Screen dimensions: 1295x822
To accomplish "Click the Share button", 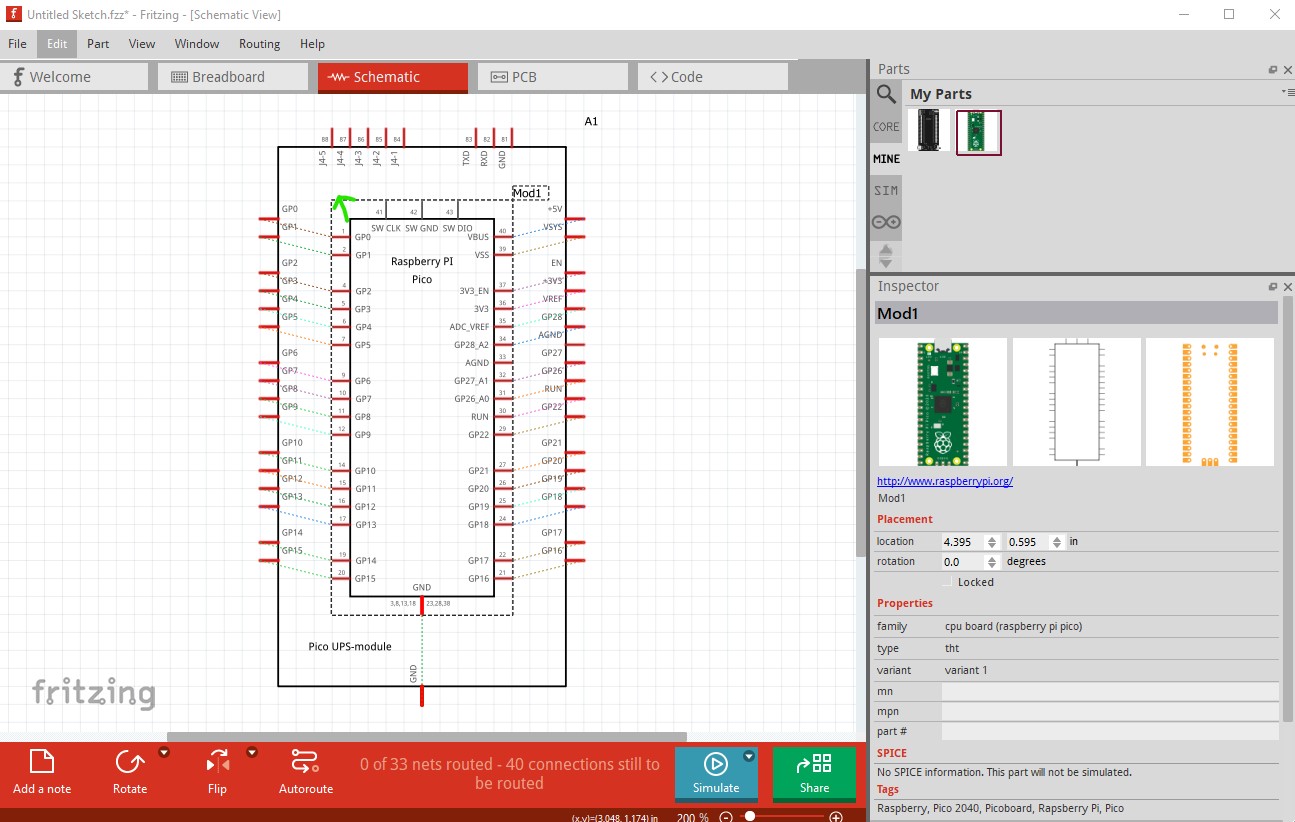I will (814, 774).
